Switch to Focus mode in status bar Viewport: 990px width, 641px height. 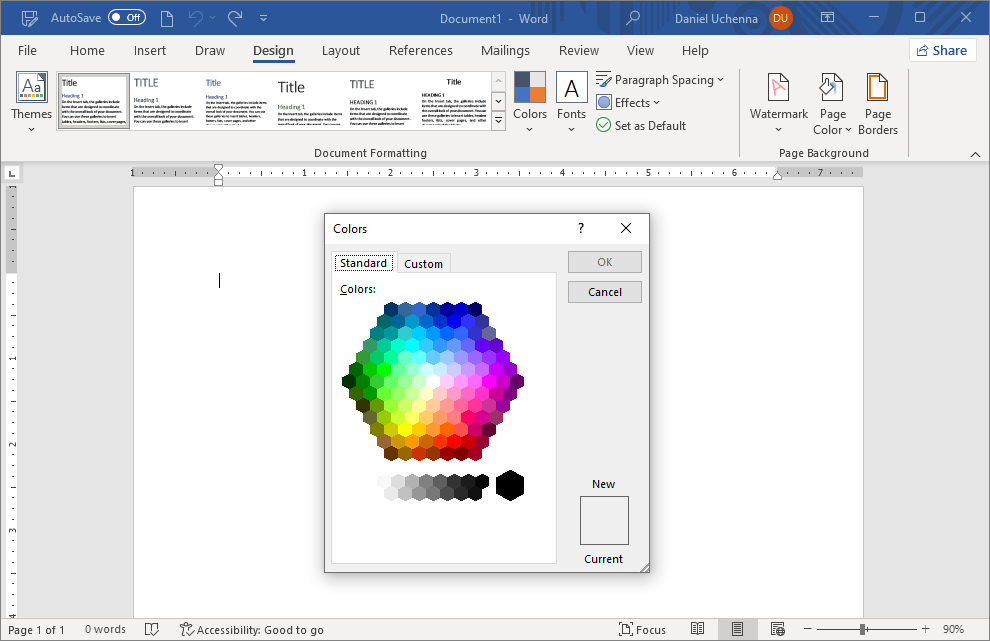coord(642,629)
